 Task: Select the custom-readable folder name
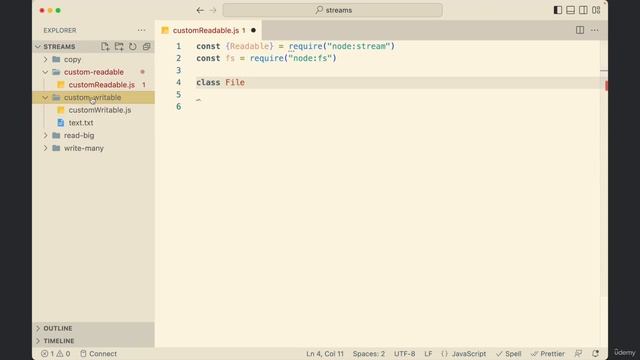coord(93,72)
